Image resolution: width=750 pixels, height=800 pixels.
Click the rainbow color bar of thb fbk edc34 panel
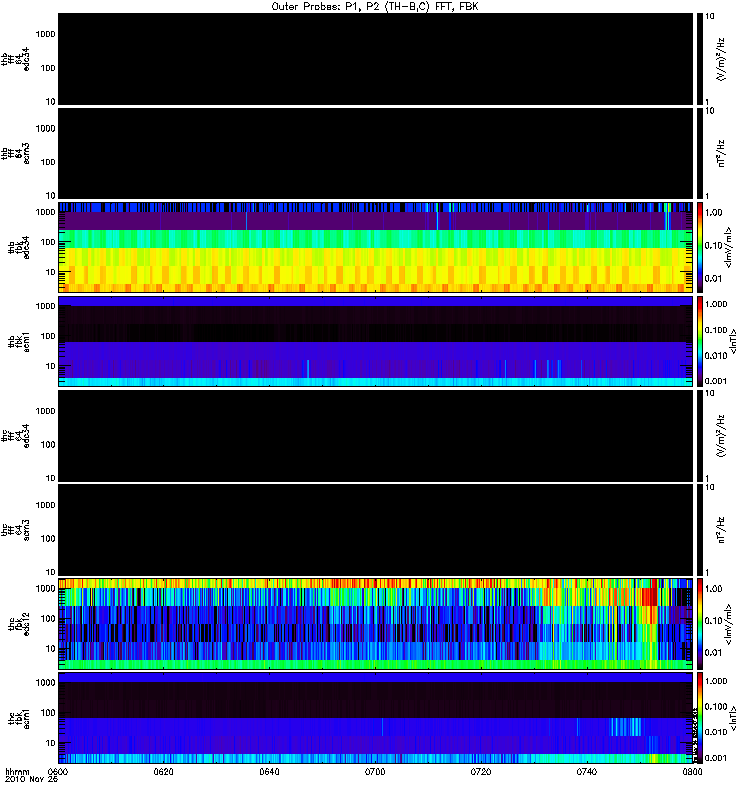699,247
